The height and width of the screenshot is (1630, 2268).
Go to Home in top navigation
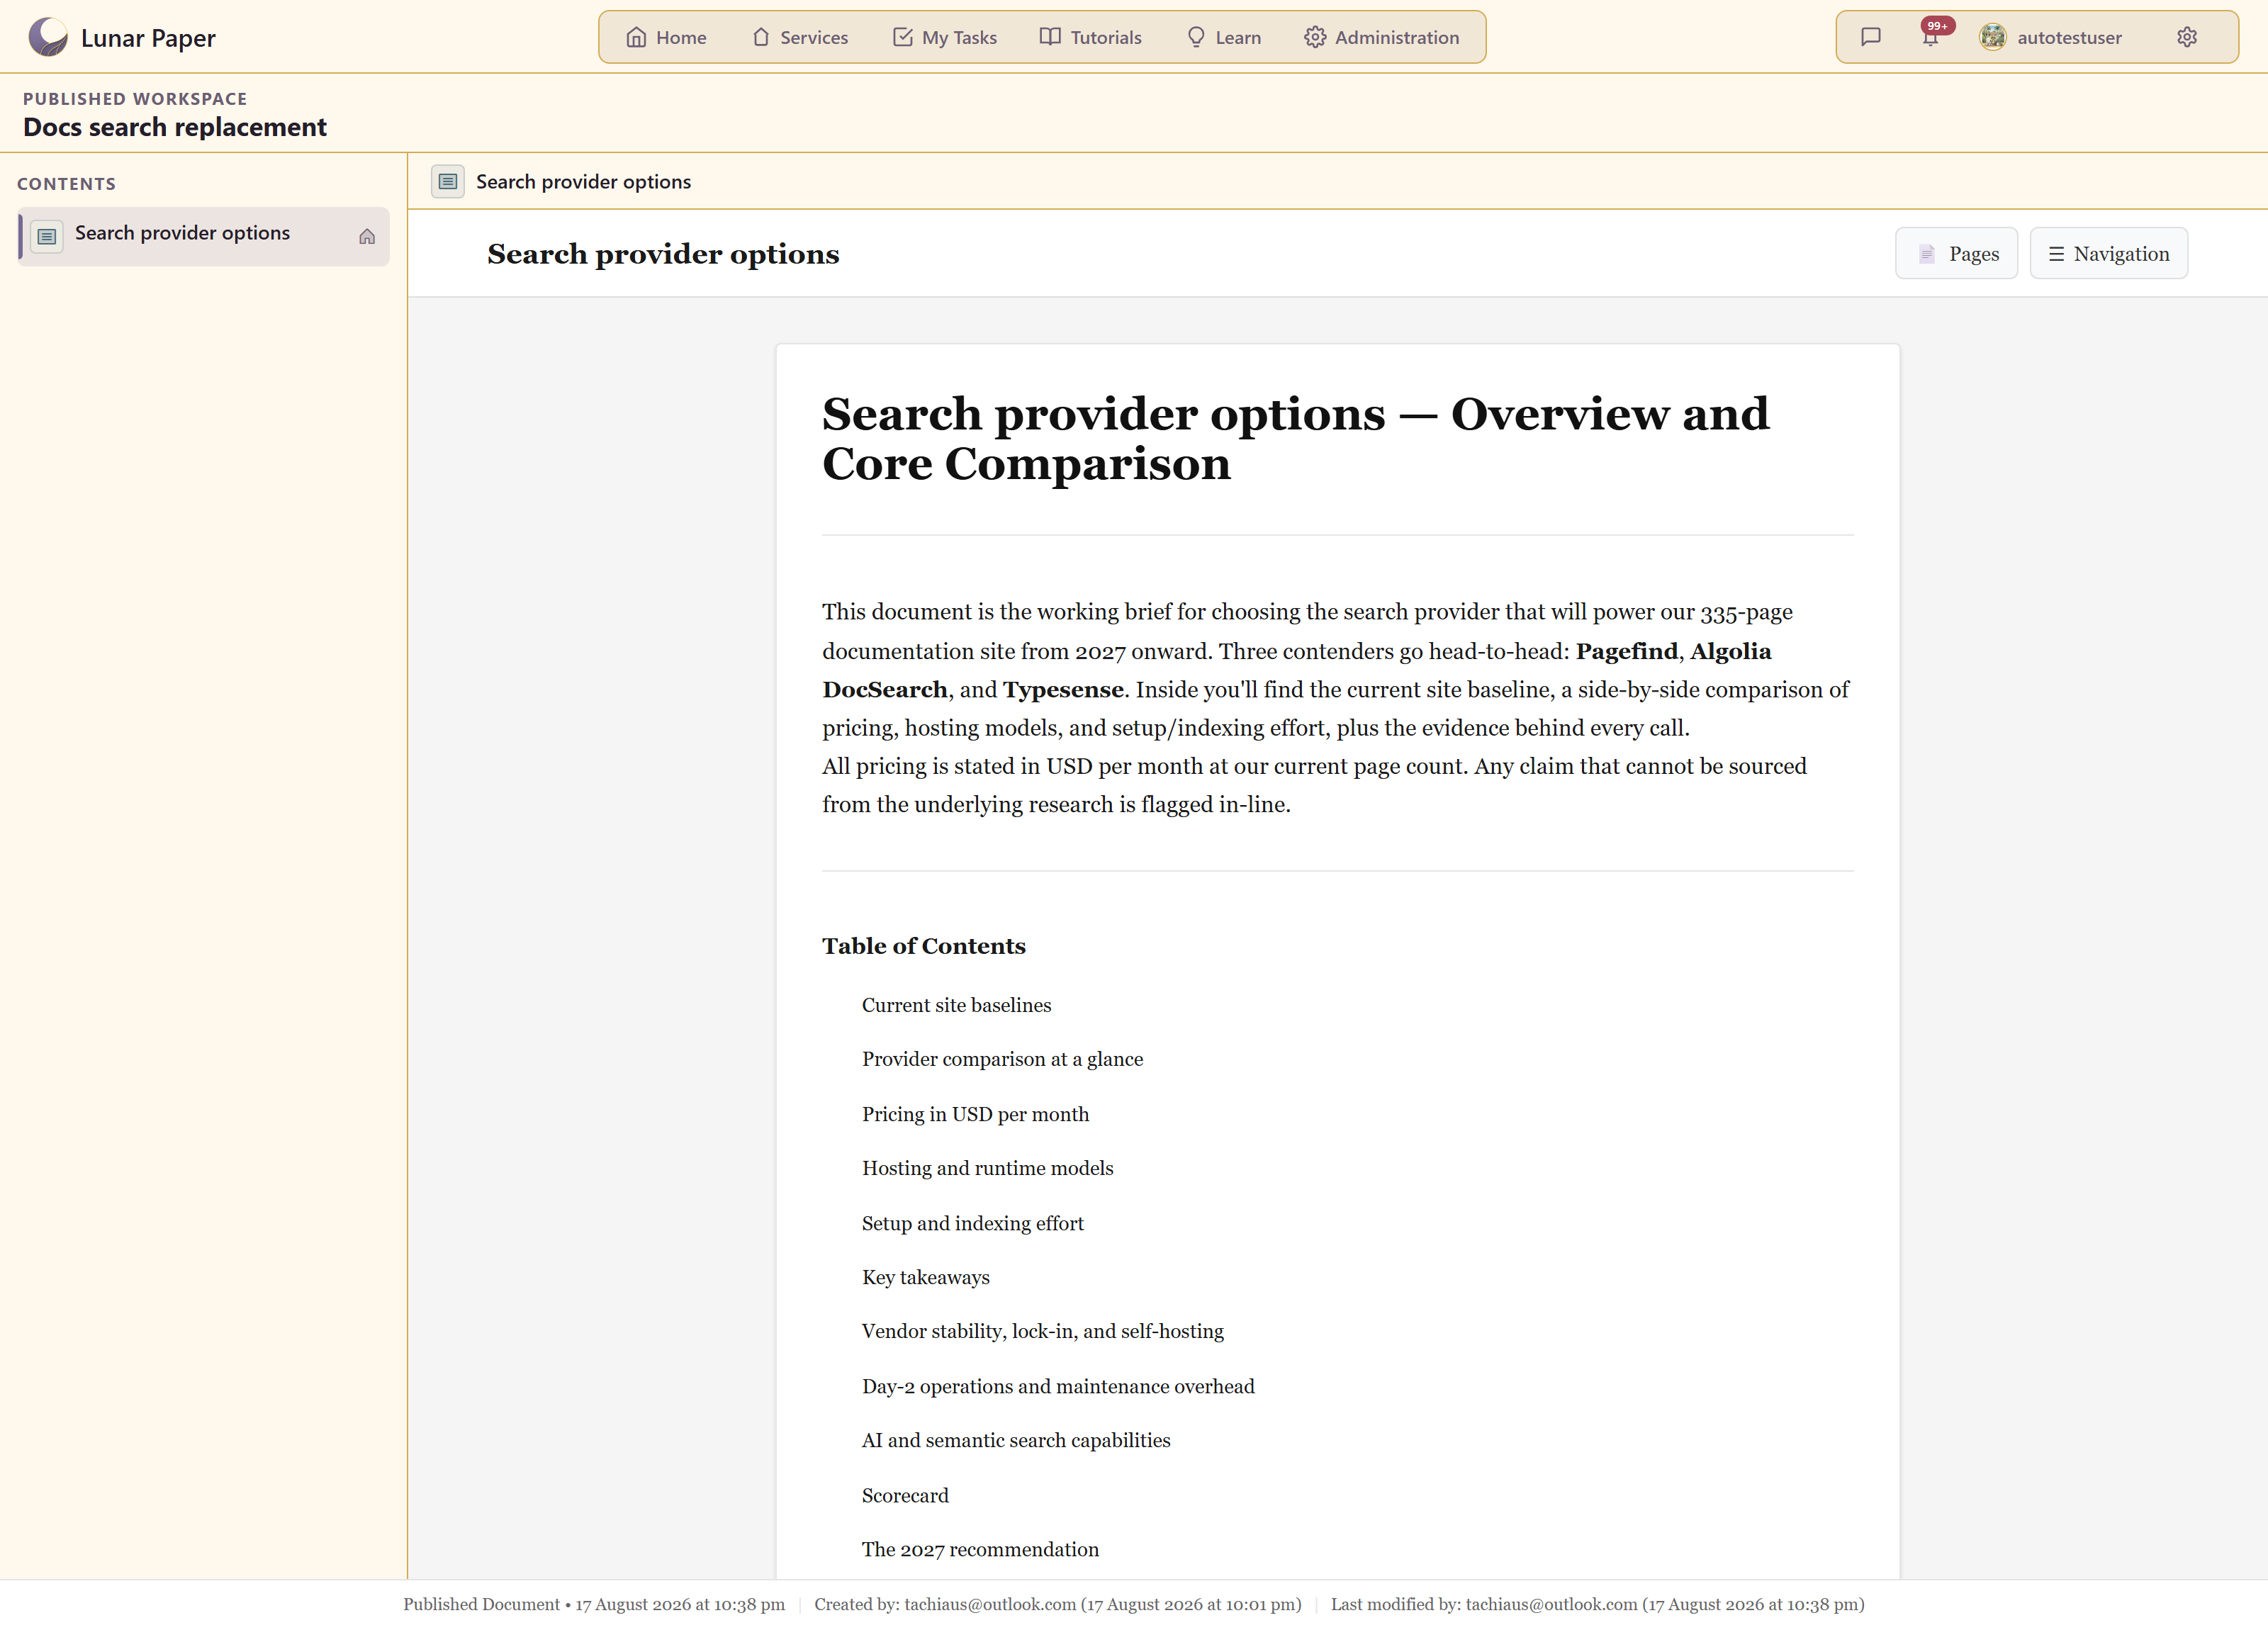(x=666, y=37)
